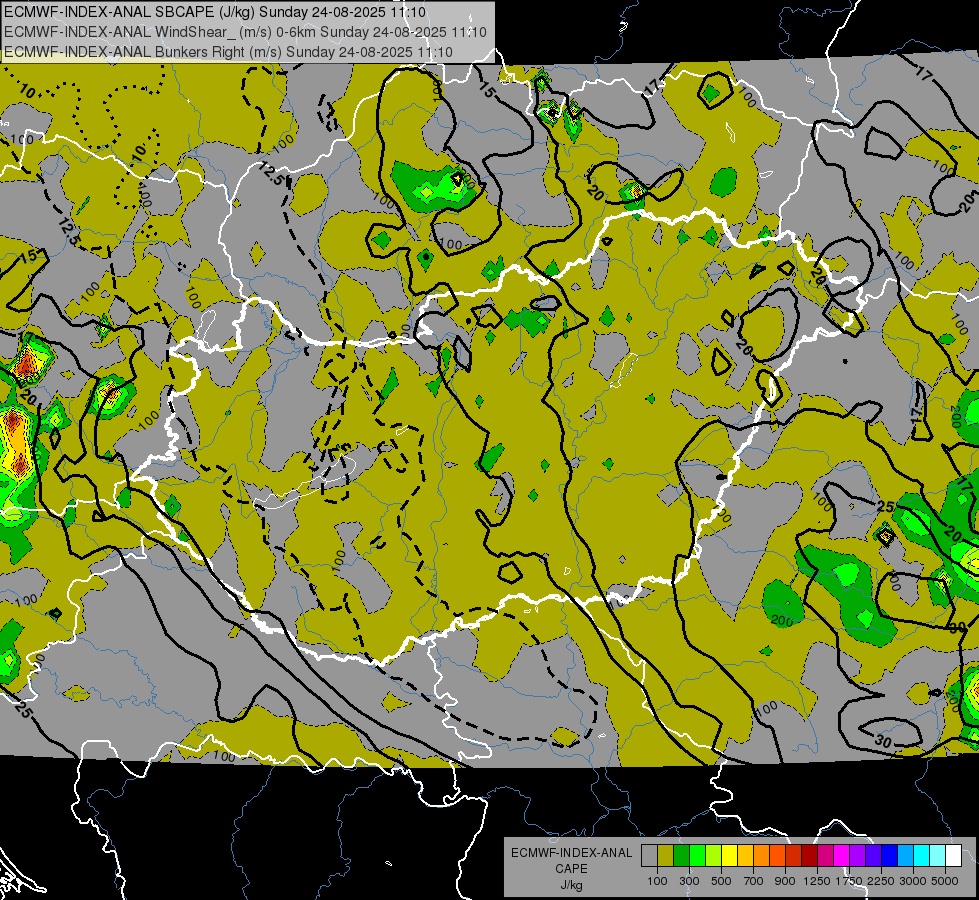Click the legend unit J/kg
Viewport: 979px width, 900px height.
click(x=571, y=885)
